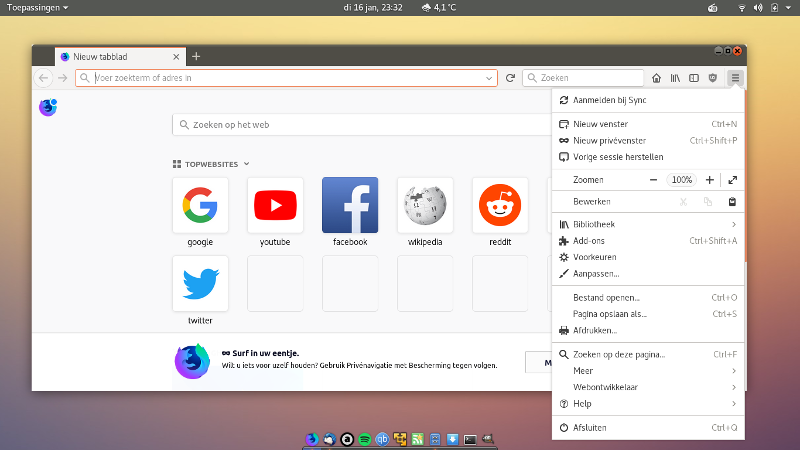Select Vorige sessie herstellen

(x=648, y=157)
